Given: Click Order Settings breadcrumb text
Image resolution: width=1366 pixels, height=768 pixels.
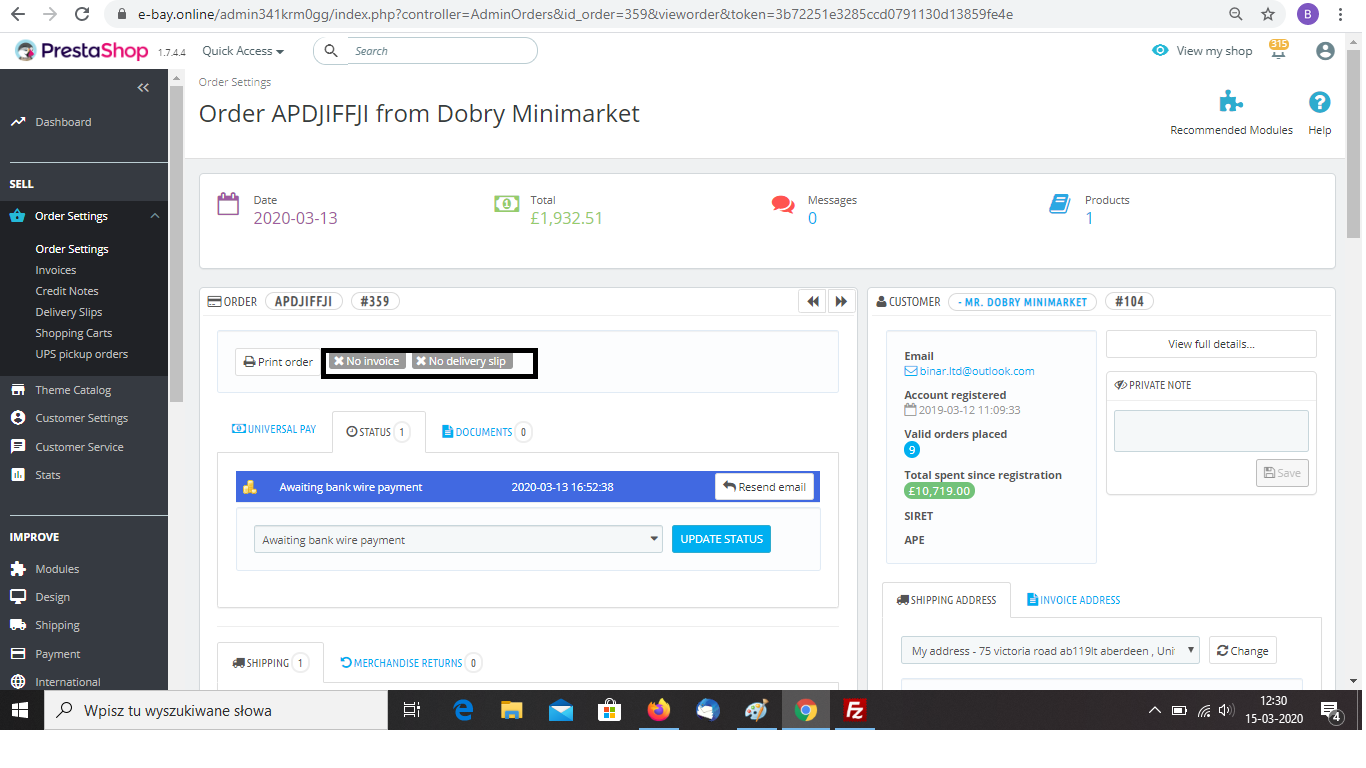Looking at the screenshot, I should click(235, 82).
